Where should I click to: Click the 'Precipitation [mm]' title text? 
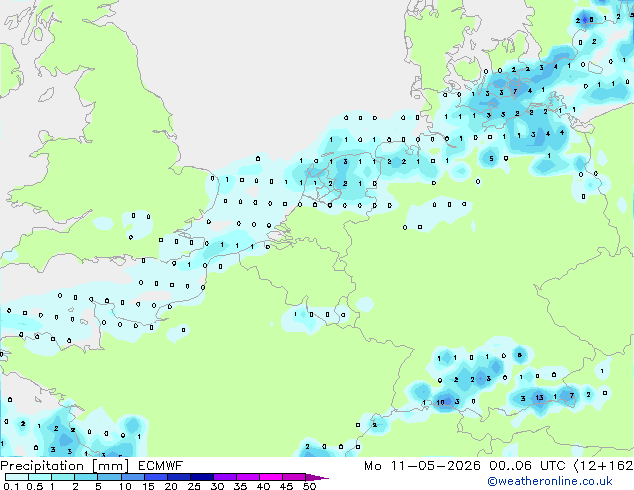click(64, 466)
